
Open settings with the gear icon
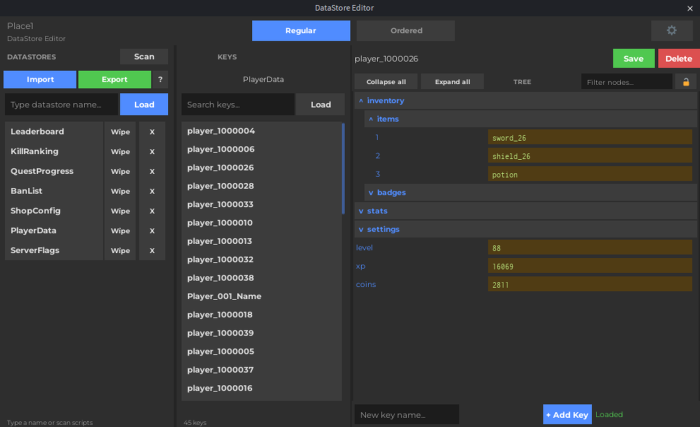click(x=671, y=30)
